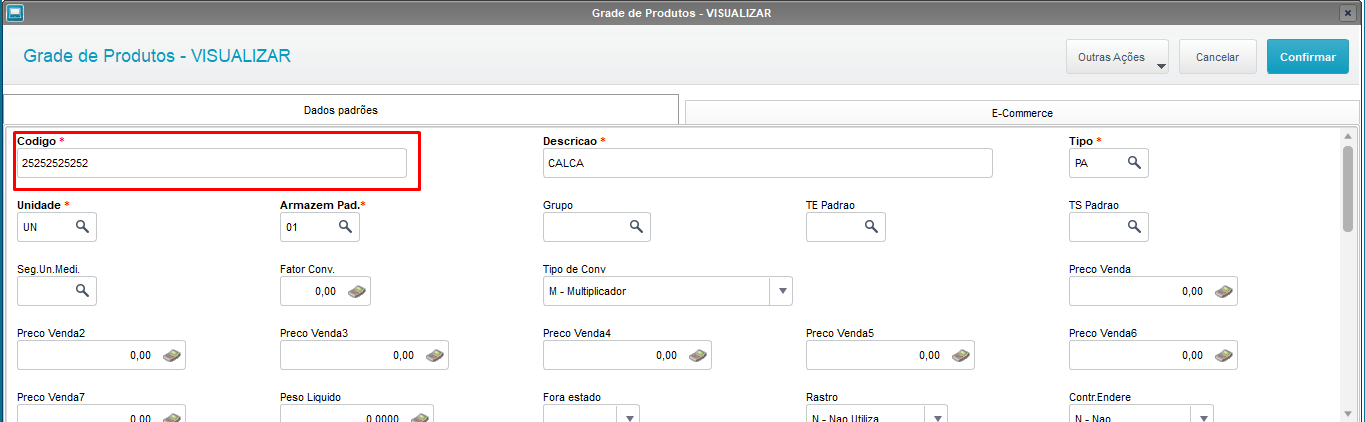Open calculator icon for Preco Venda5
Viewport: 1365px width, 422px height.
tap(962, 355)
